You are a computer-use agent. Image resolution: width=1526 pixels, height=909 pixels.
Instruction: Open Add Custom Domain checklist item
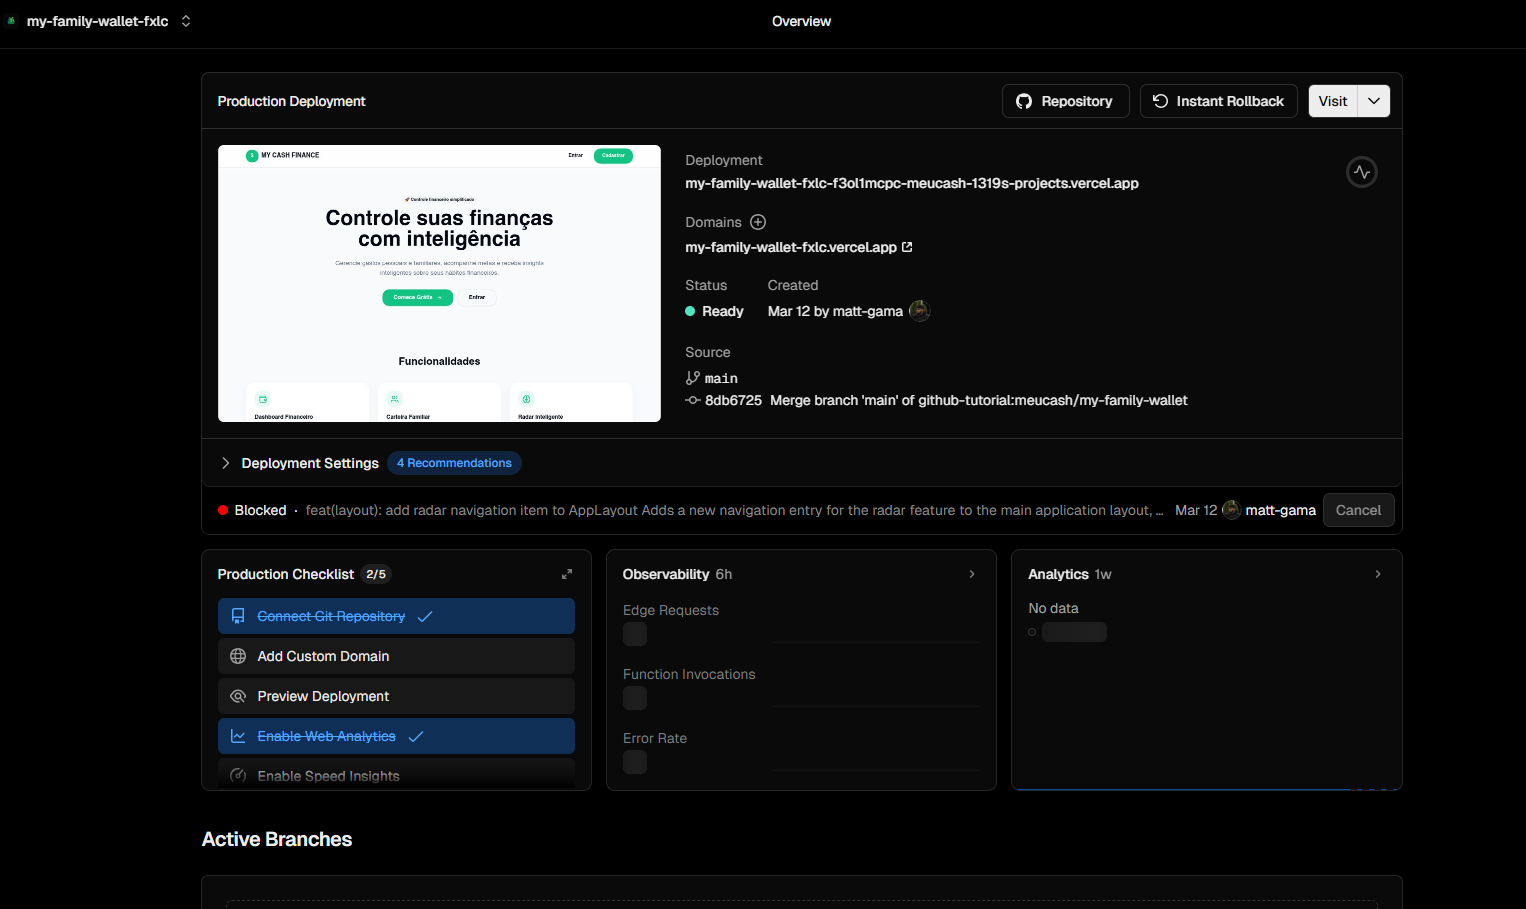(x=396, y=656)
